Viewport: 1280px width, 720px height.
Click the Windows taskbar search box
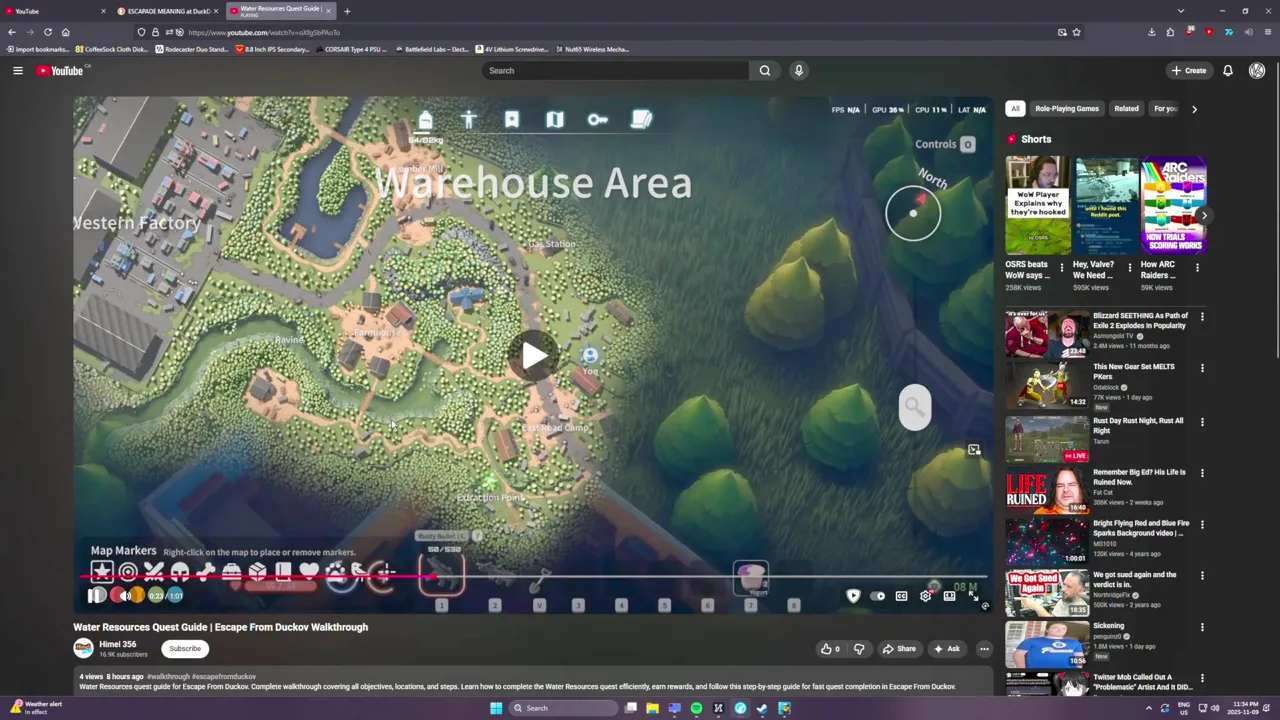pyautogui.click(x=563, y=708)
